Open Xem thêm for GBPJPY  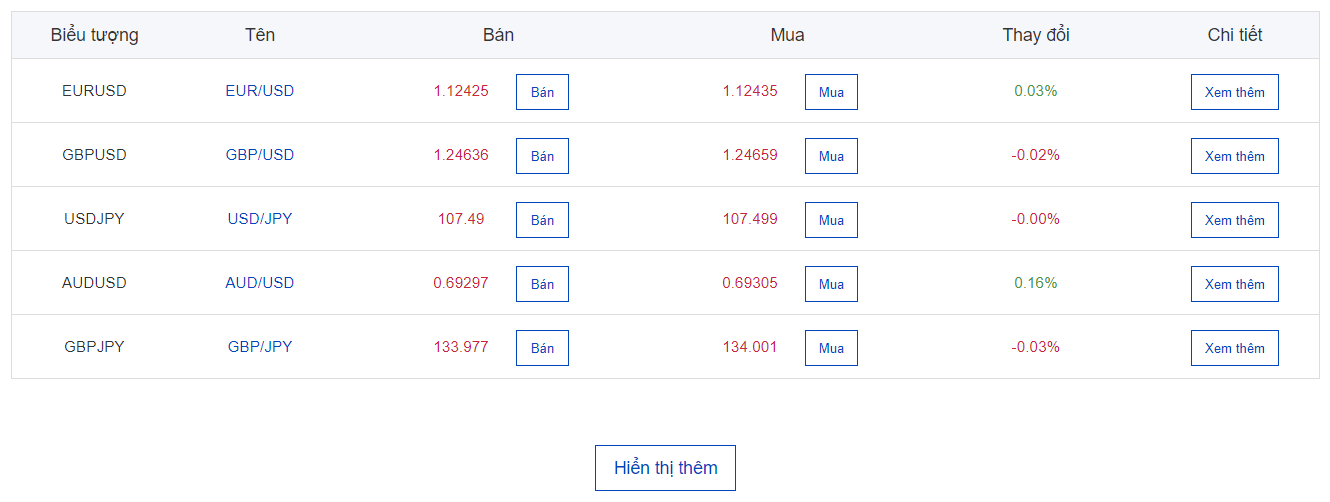pos(1234,348)
